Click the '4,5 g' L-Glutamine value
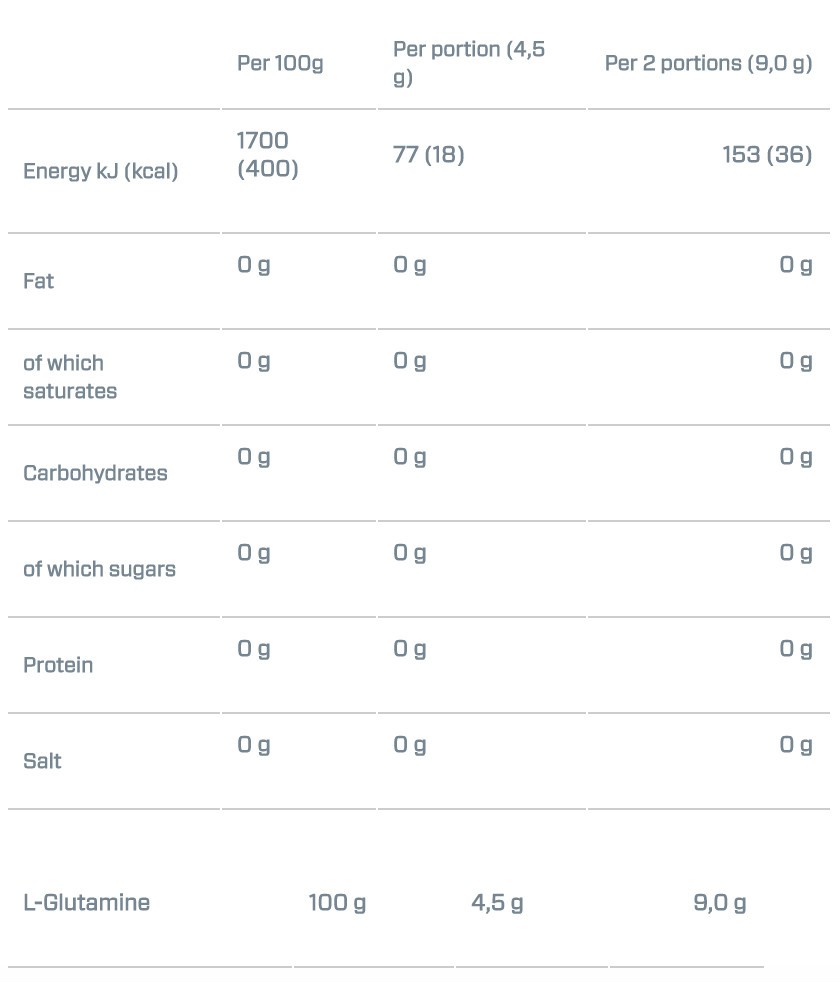Image resolution: width=840 pixels, height=982 pixels. 497,903
